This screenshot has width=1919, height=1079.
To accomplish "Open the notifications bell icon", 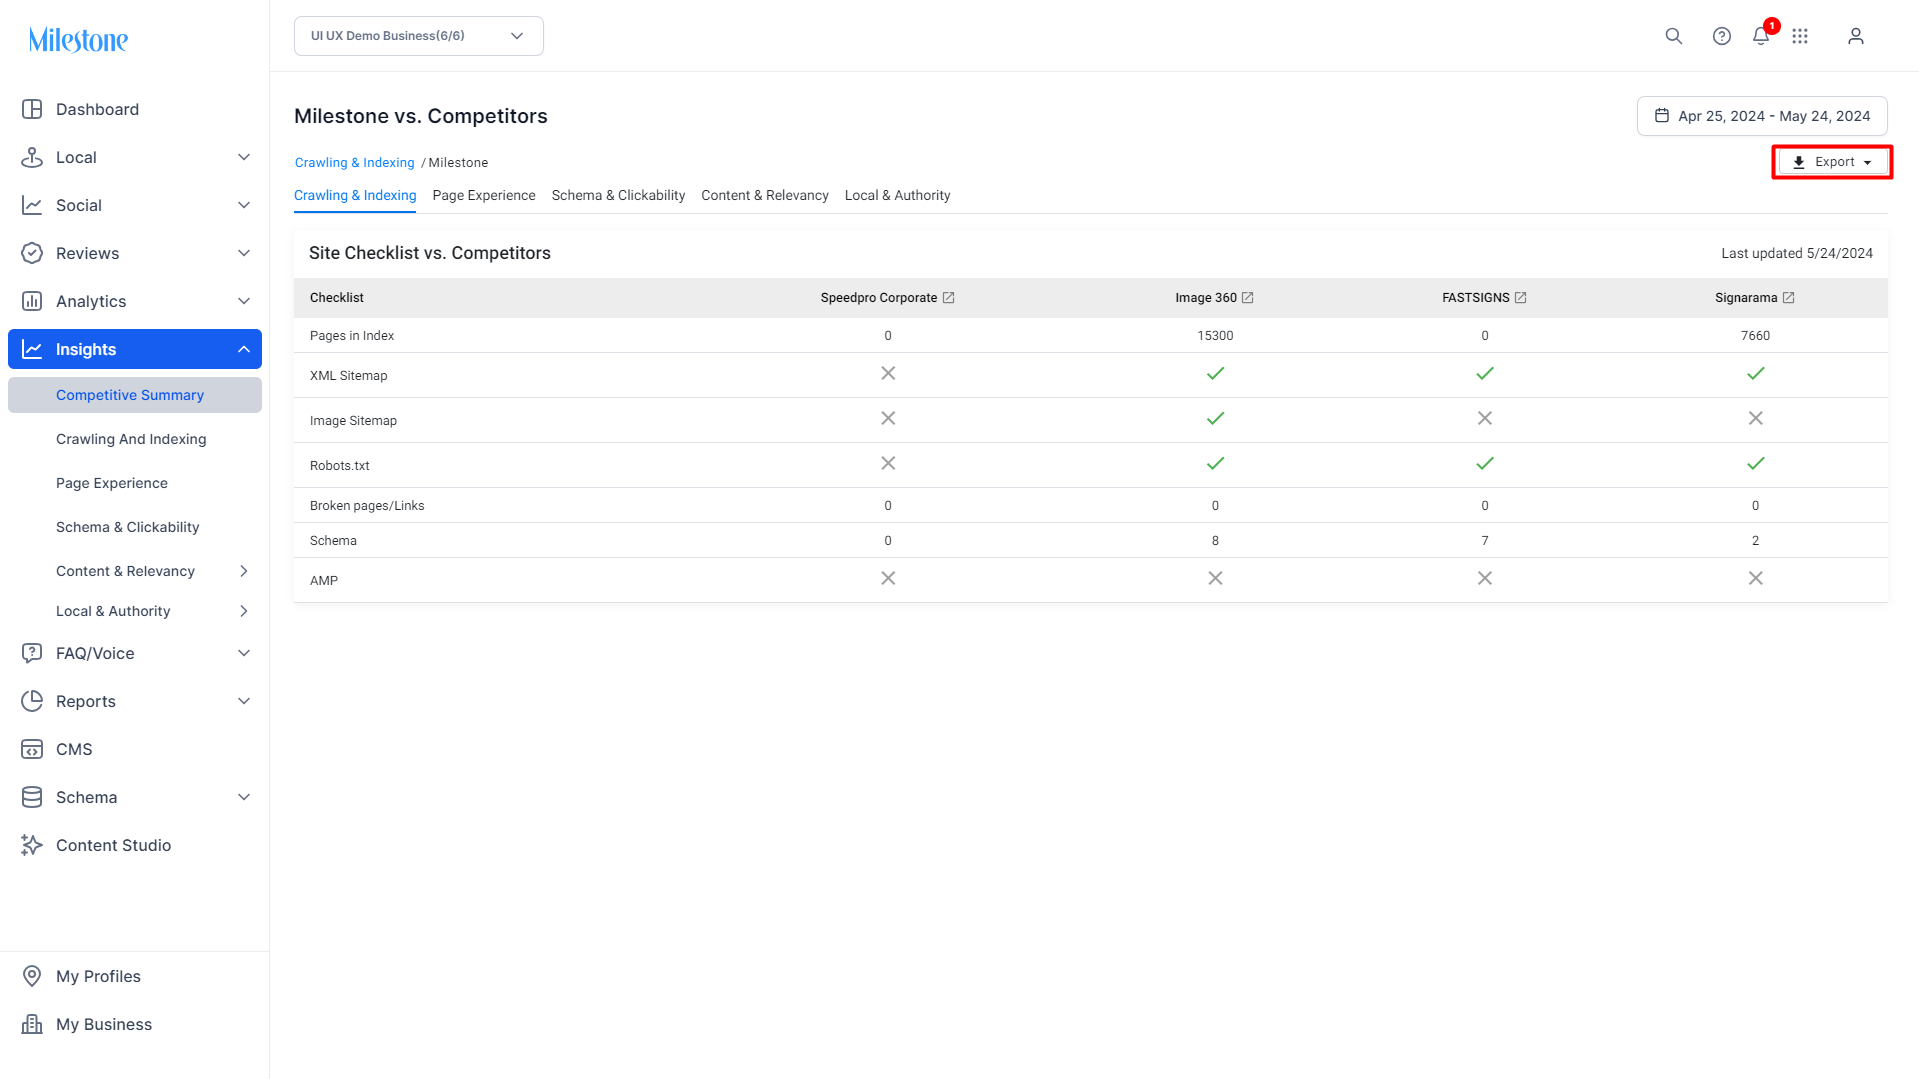I will coord(1761,36).
